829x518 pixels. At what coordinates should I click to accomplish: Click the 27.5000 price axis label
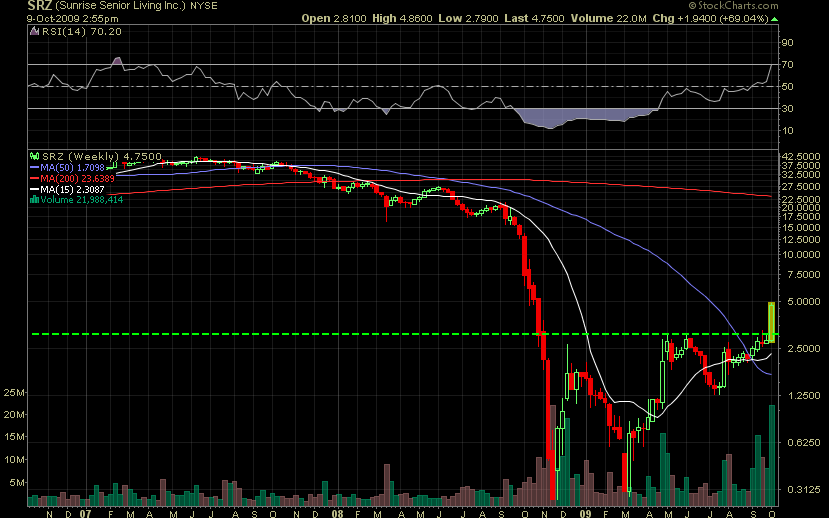coord(801,187)
